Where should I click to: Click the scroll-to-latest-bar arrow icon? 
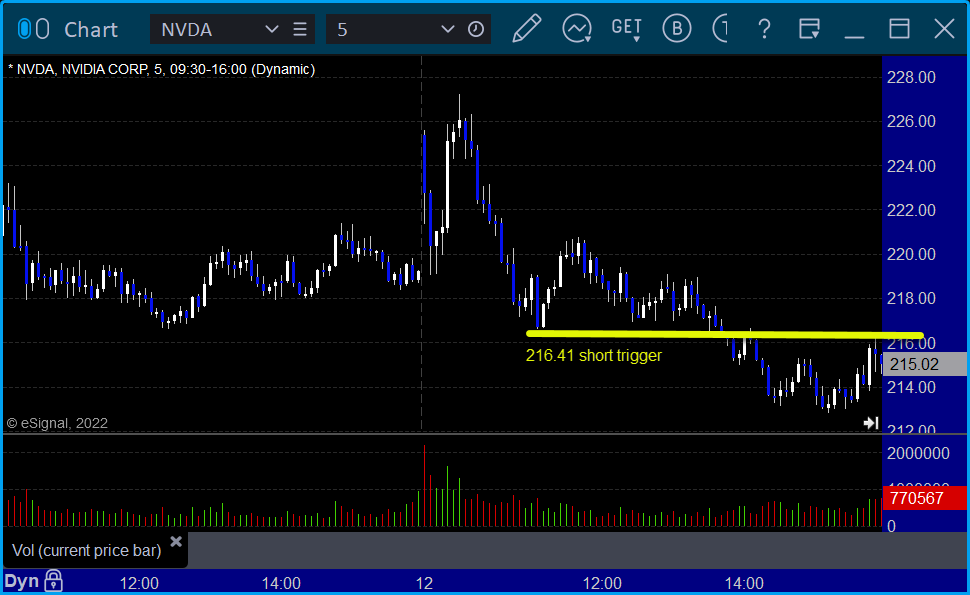[x=871, y=423]
